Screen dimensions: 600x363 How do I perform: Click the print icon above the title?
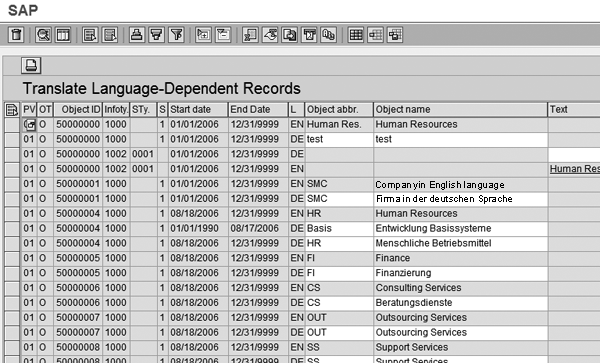(31, 65)
